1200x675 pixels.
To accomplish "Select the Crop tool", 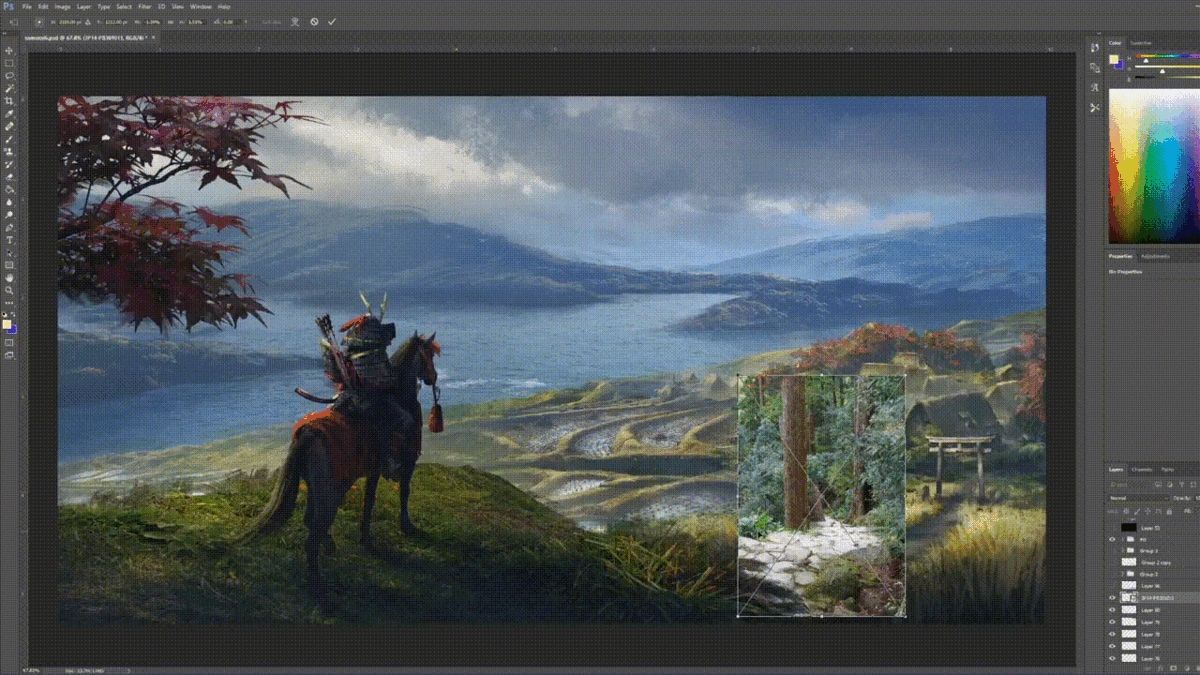I will 10,99.
